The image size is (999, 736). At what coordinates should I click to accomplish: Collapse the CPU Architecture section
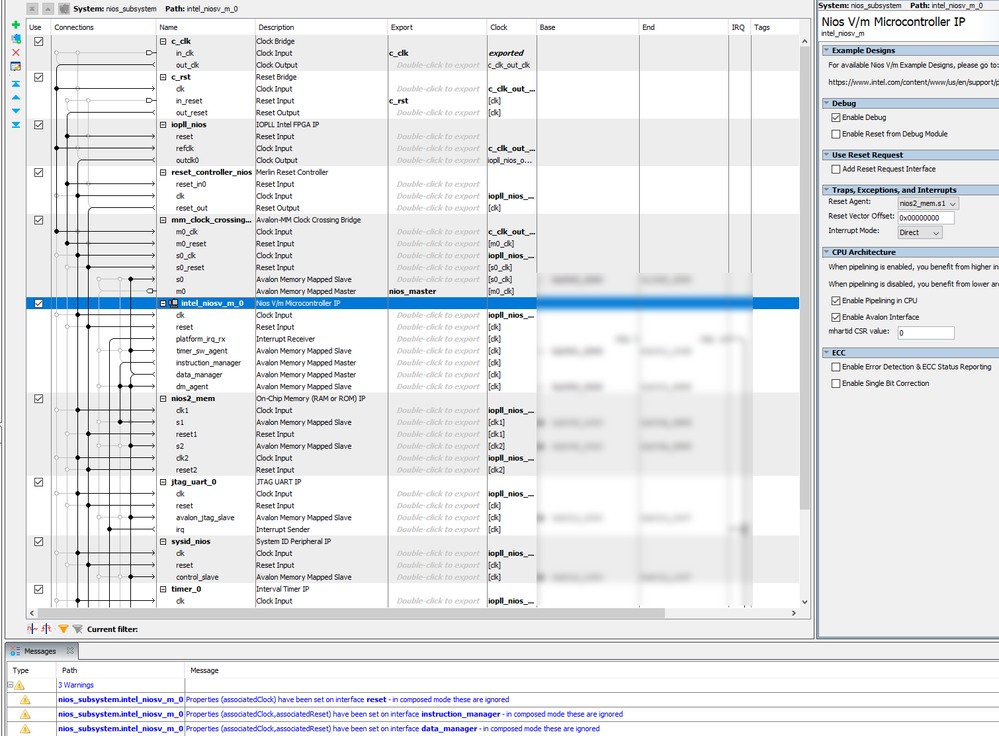[826, 252]
